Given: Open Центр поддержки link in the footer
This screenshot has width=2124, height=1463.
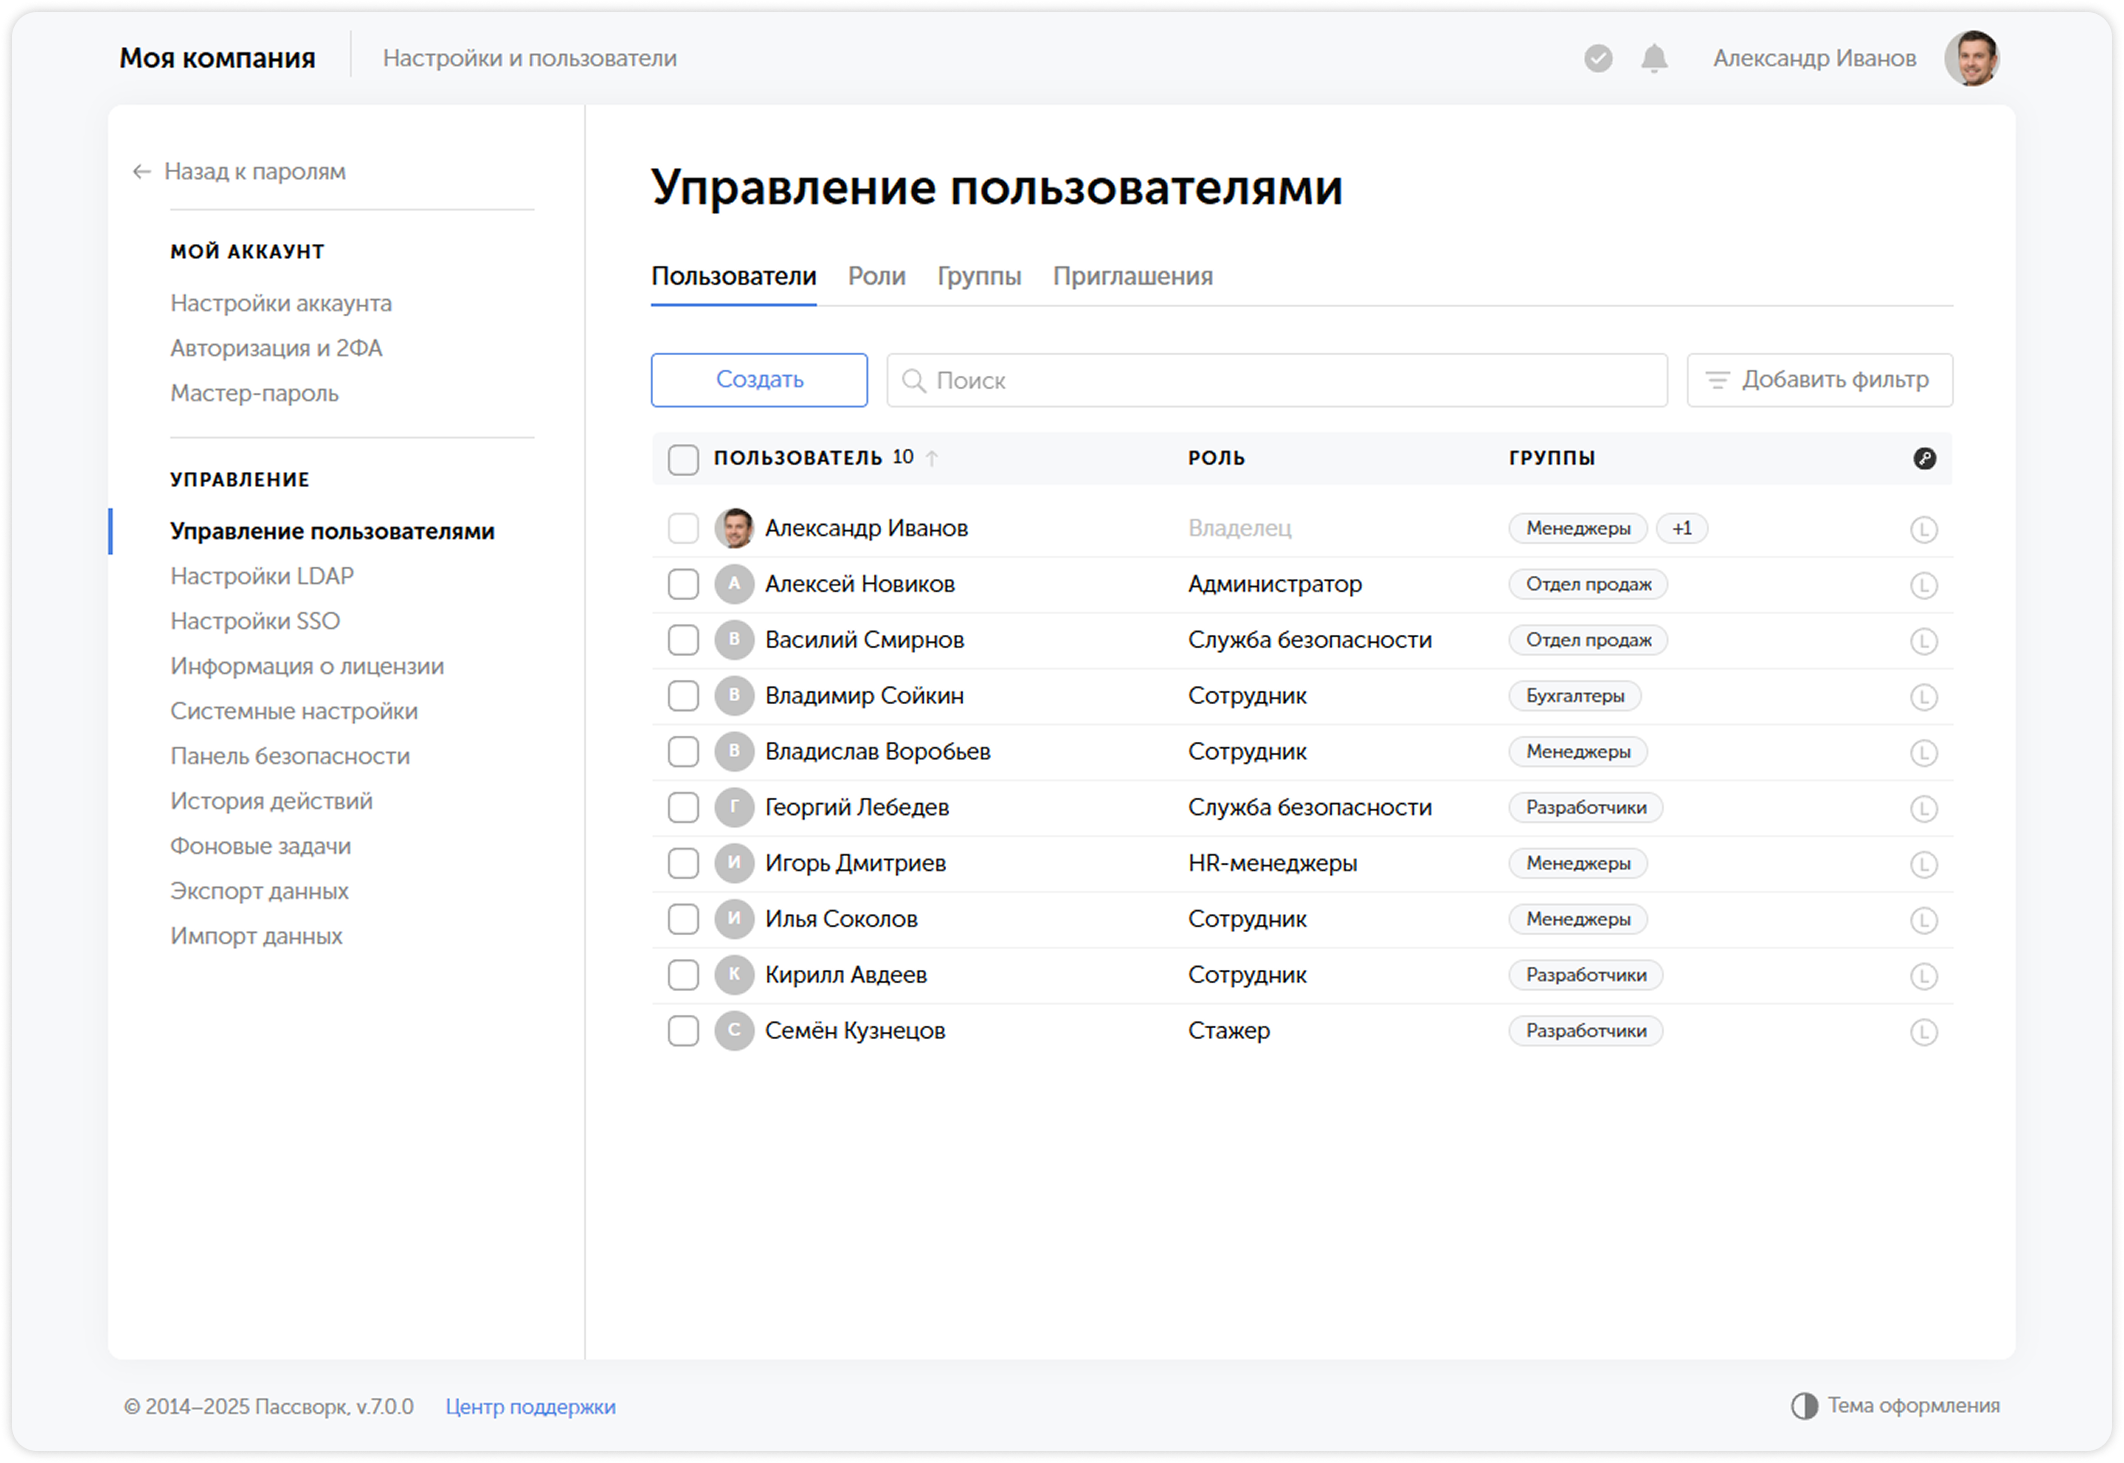Looking at the screenshot, I should [531, 1406].
